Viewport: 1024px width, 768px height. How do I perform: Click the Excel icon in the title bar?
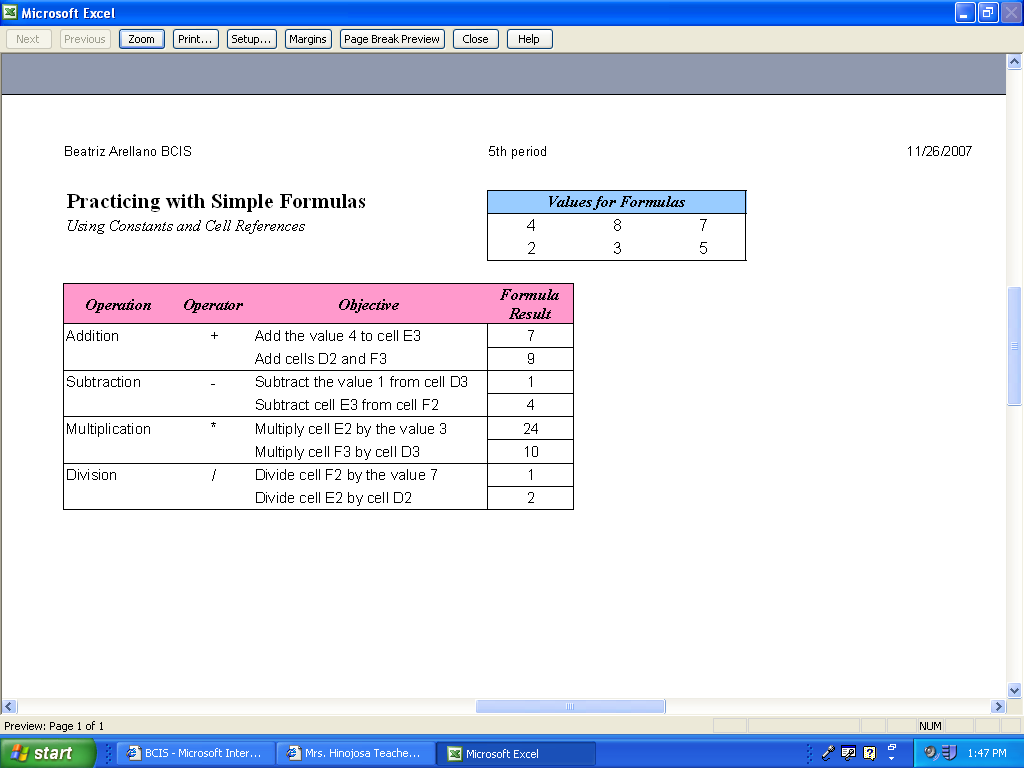[10, 12]
